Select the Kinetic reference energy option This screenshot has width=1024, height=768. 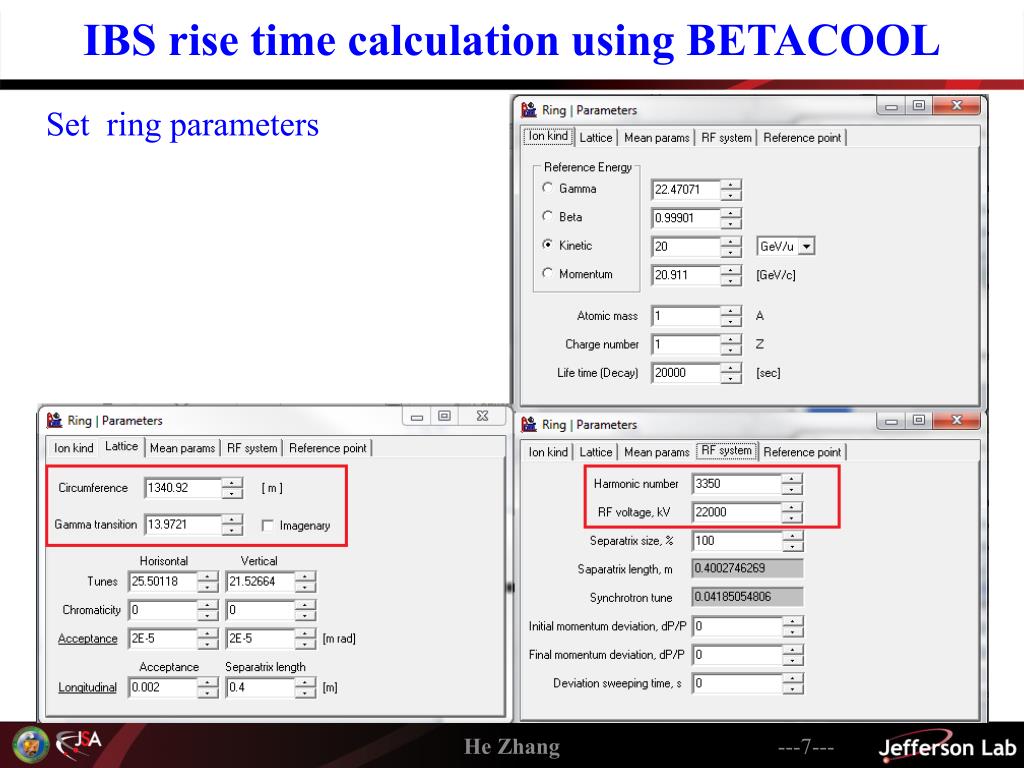[547, 245]
